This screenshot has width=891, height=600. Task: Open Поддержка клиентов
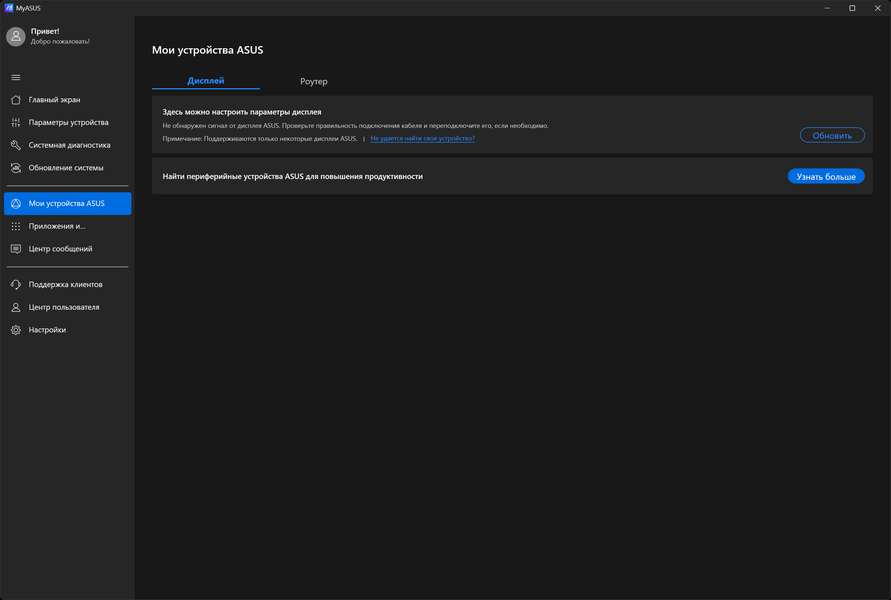pos(67,284)
